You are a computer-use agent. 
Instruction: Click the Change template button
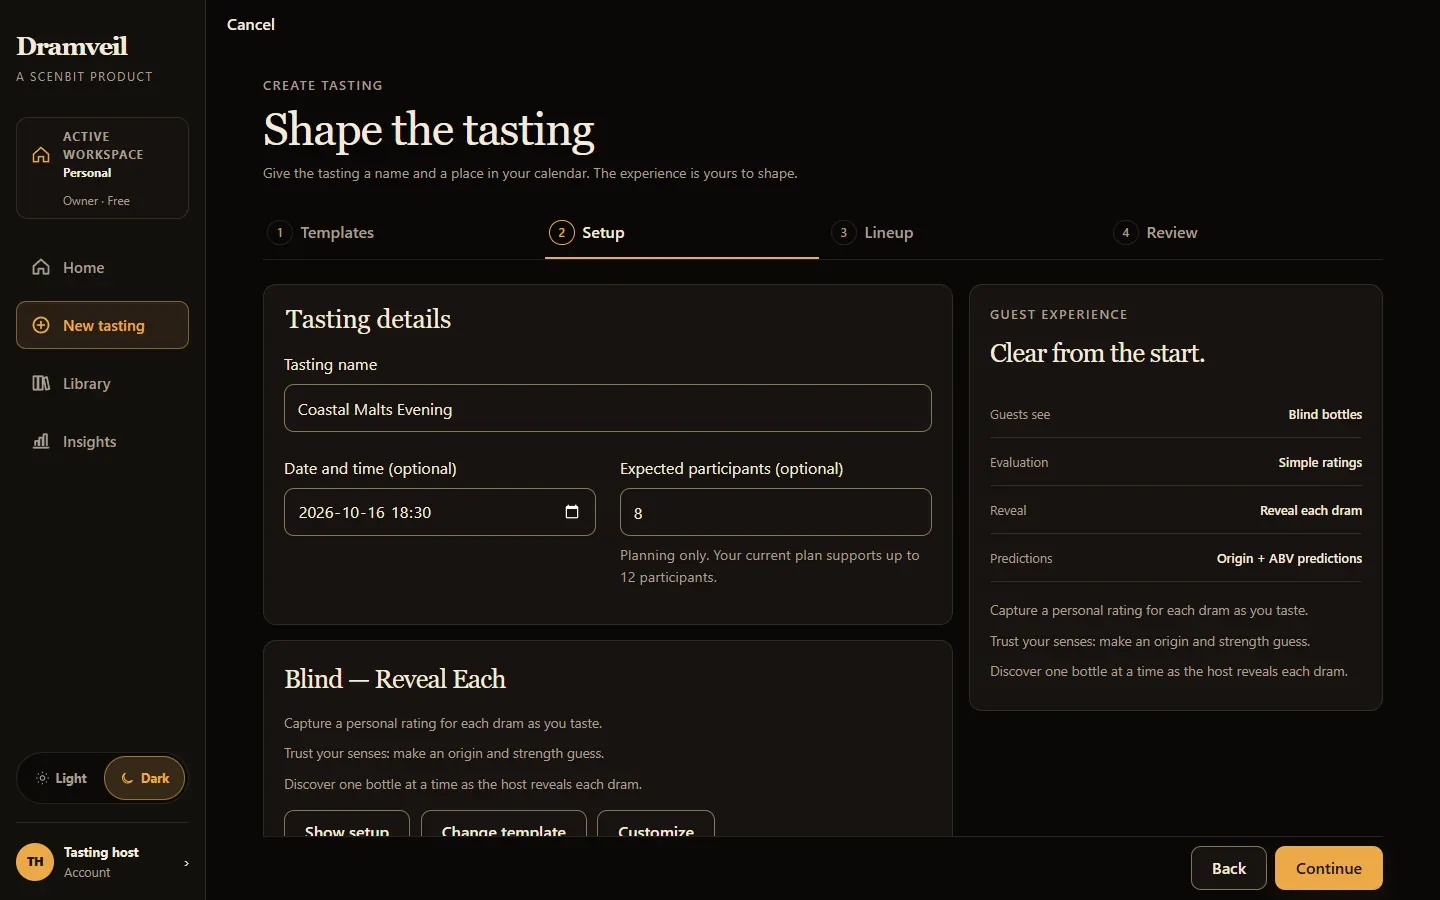pyautogui.click(x=504, y=824)
